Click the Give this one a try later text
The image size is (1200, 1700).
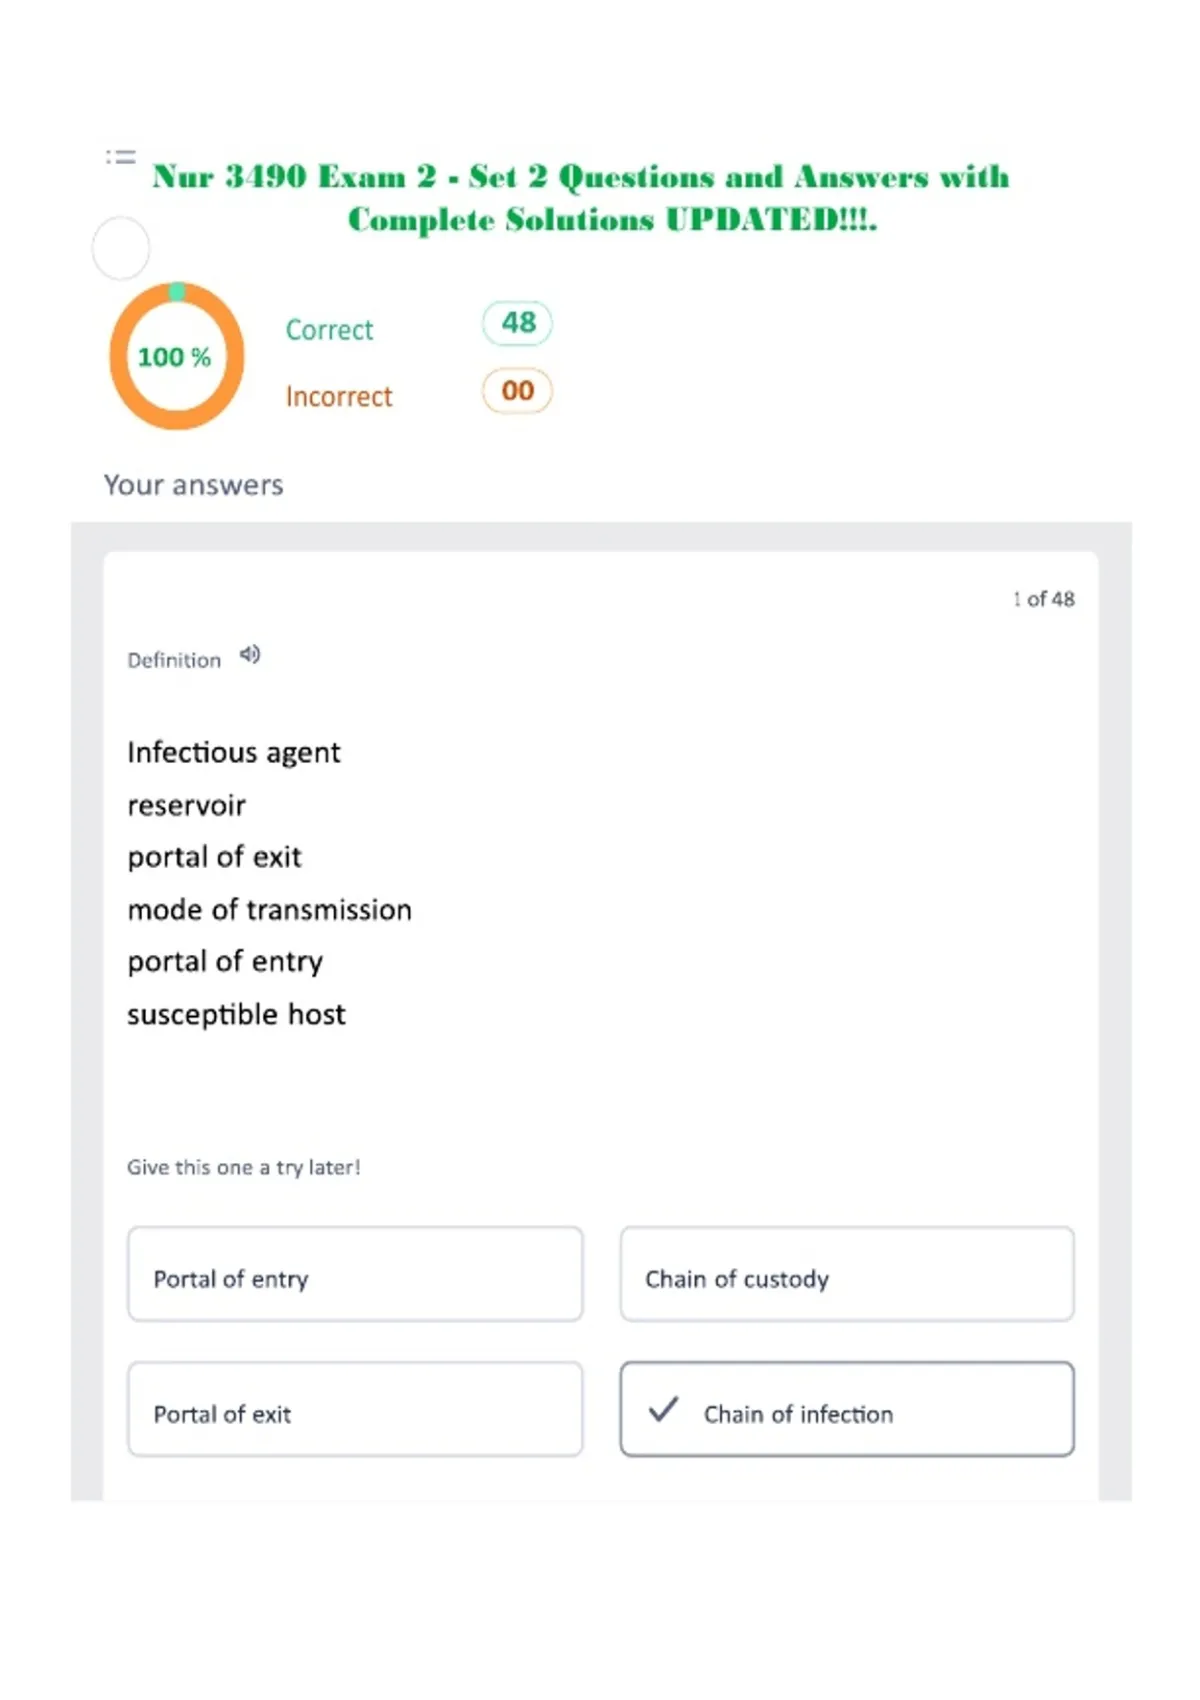244,1167
